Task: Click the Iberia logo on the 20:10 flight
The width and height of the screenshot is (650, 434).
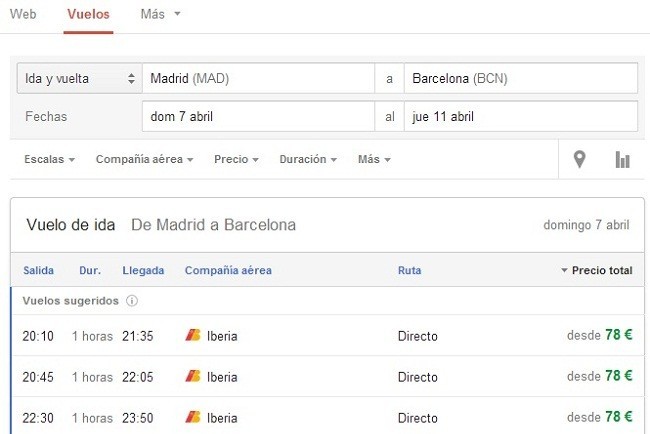Action: pos(193,335)
